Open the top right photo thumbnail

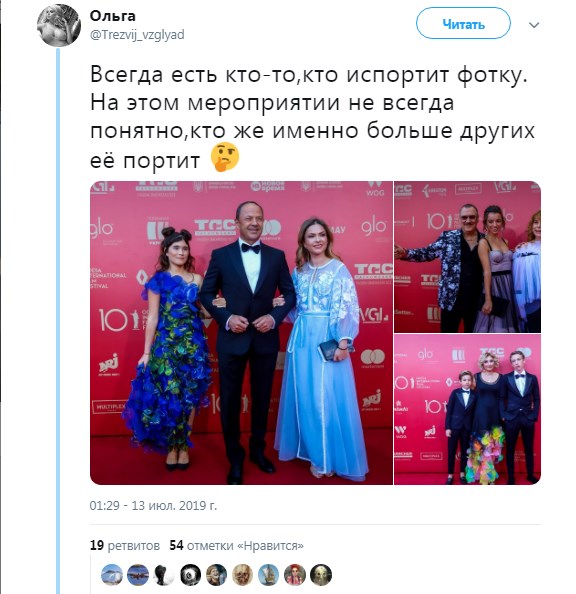(467, 257)
